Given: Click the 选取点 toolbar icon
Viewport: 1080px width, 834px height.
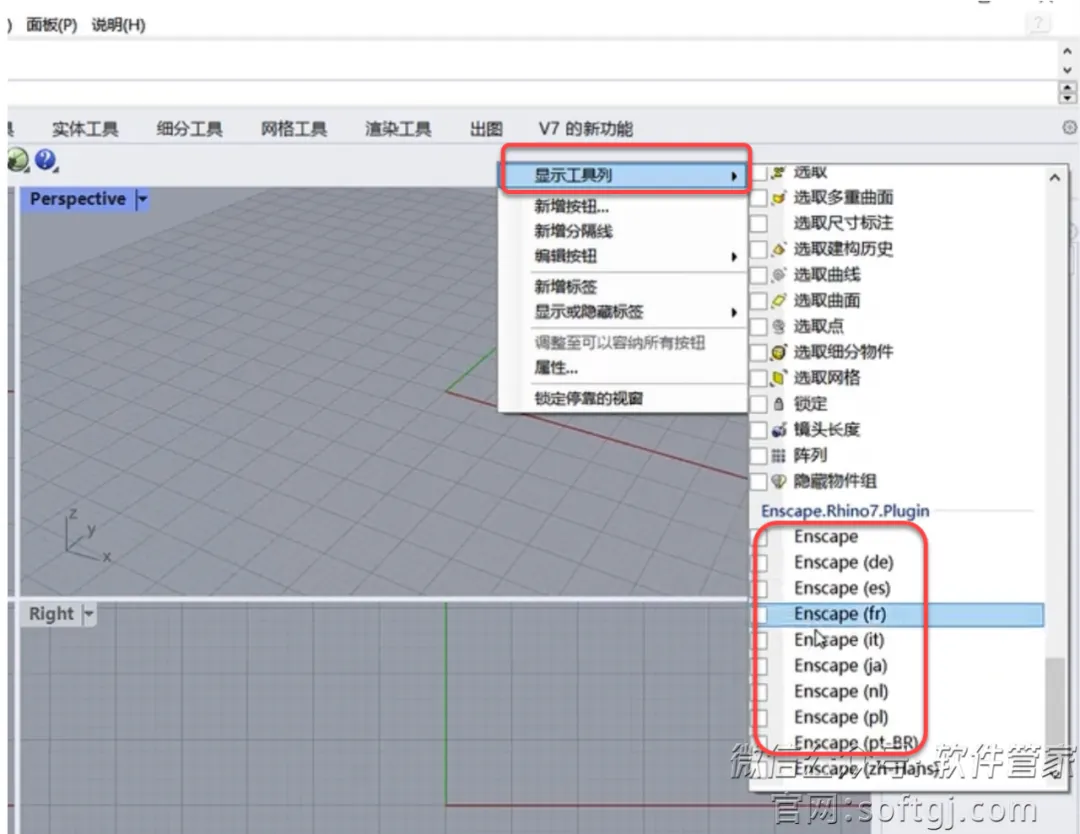Looking at the screenshot, I should tap(778, 326).
